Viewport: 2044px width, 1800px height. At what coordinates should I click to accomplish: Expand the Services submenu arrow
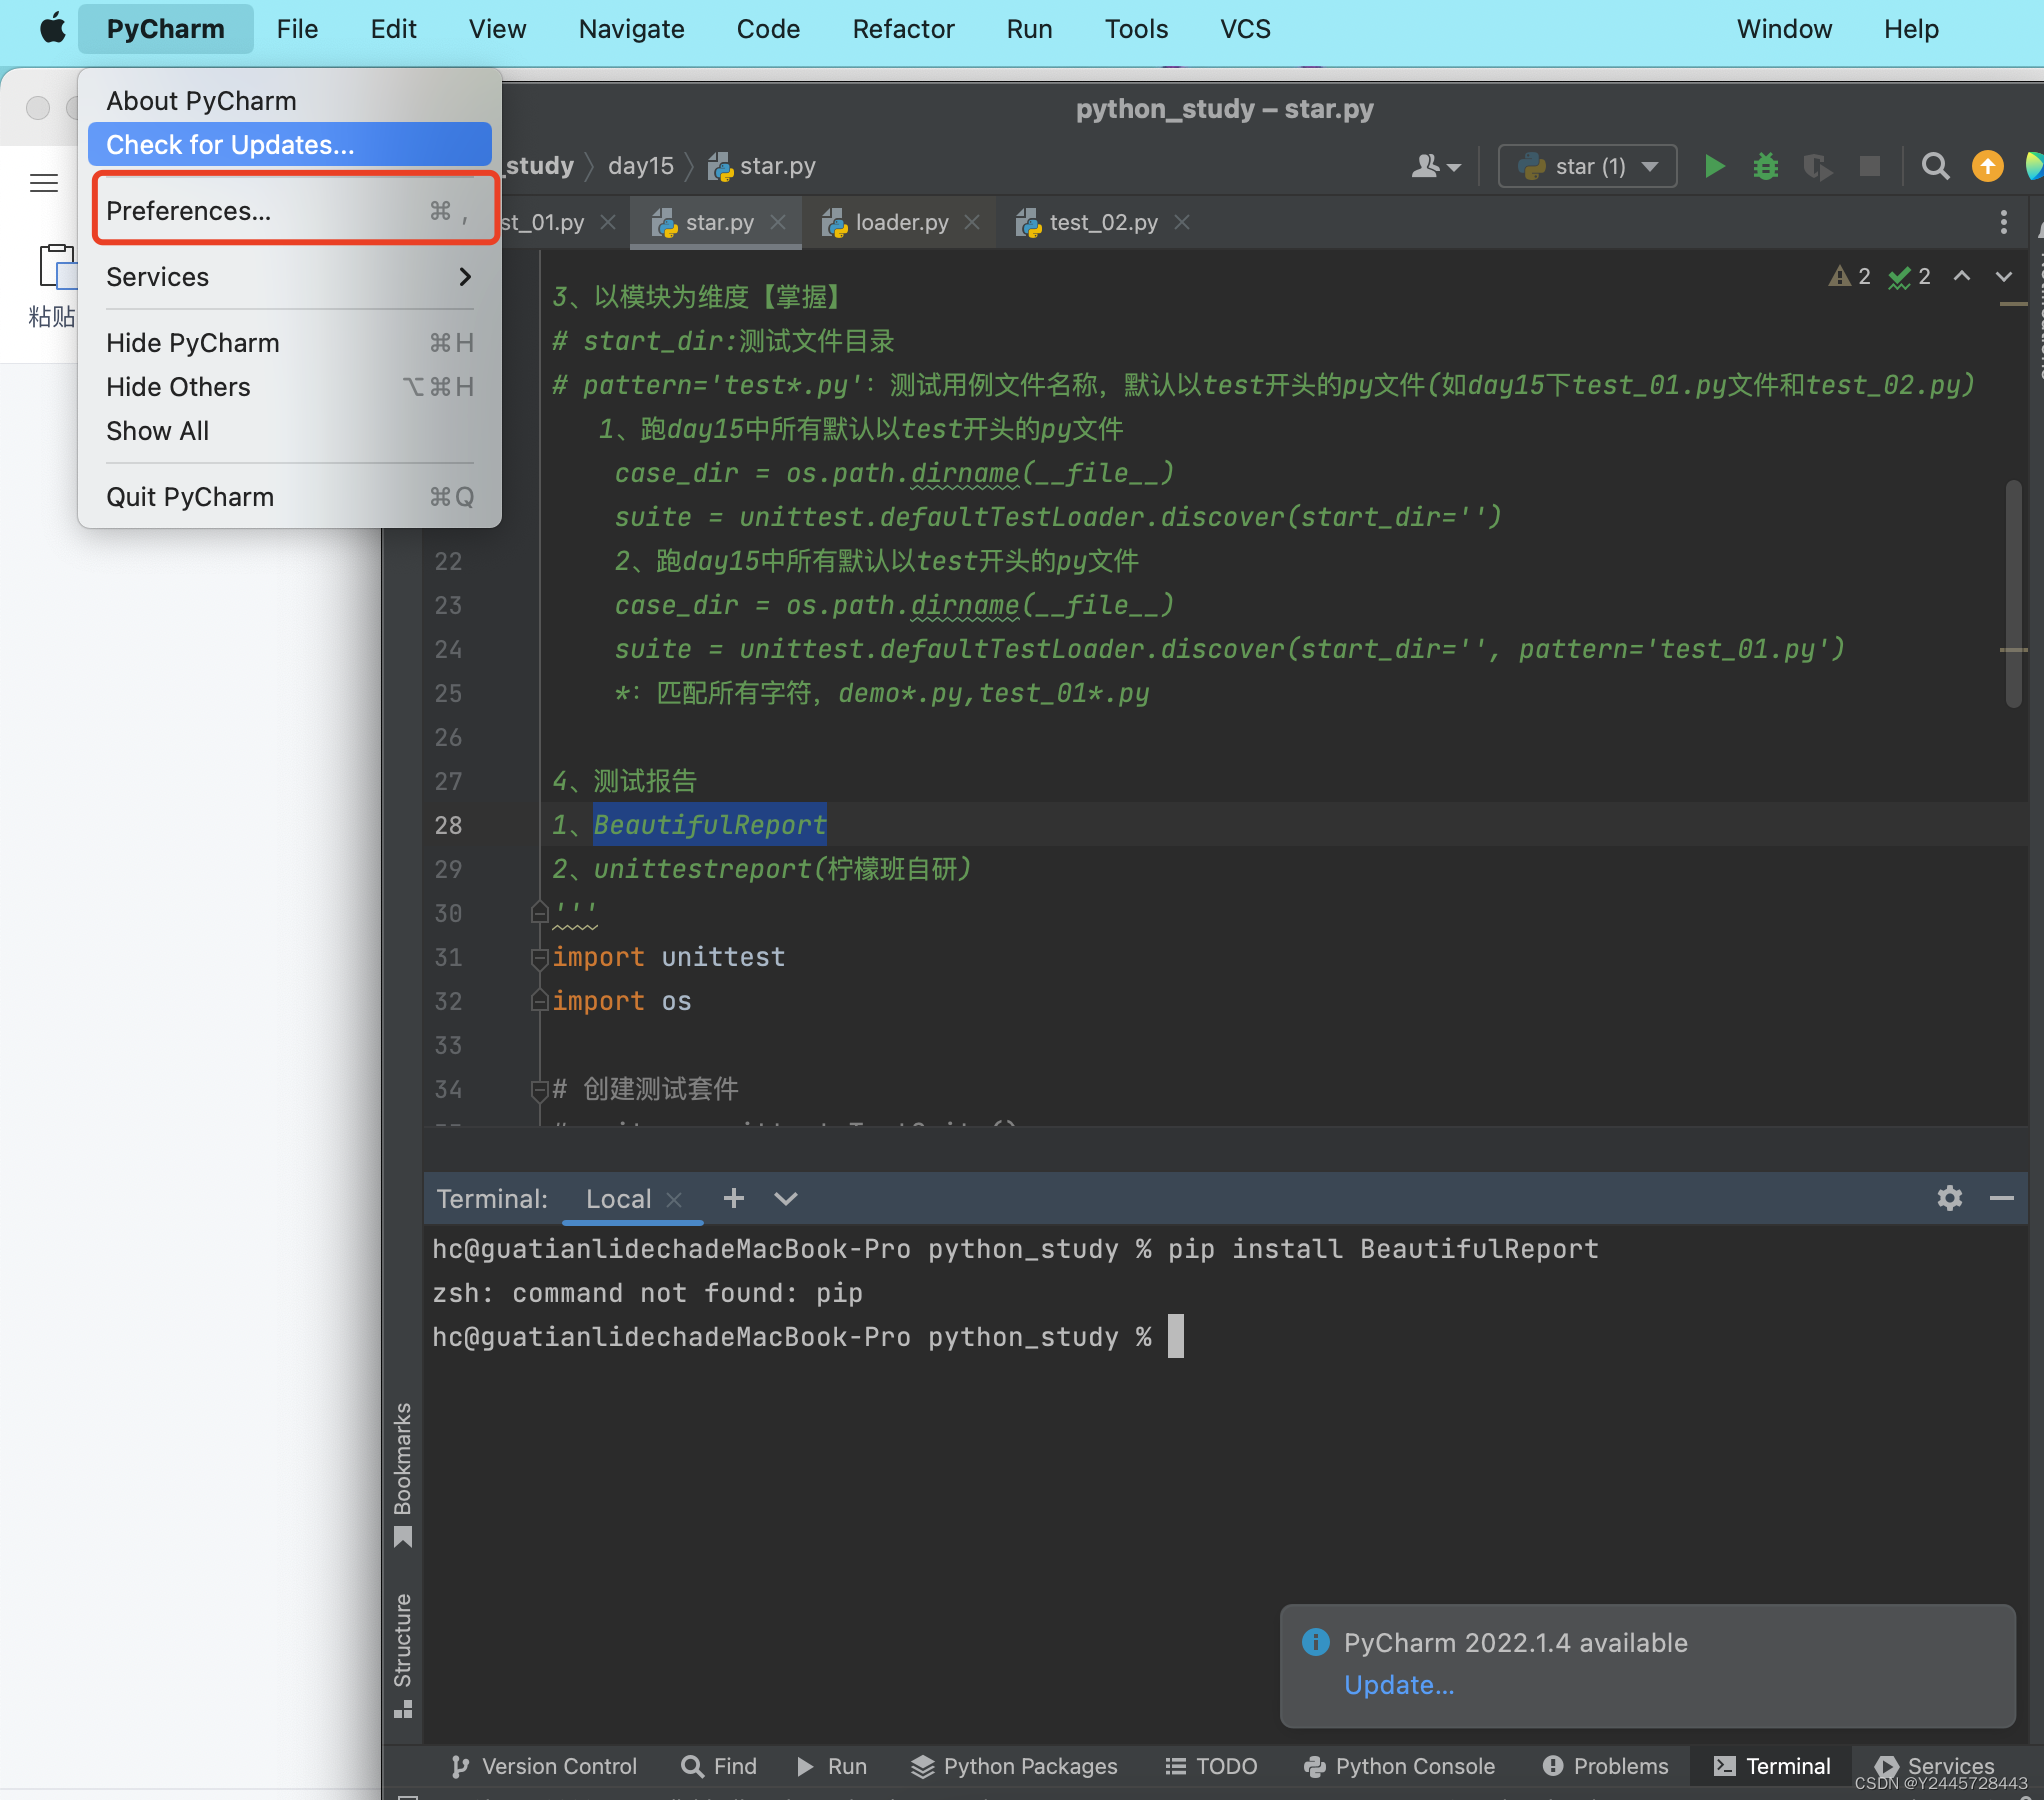[464, 277]
